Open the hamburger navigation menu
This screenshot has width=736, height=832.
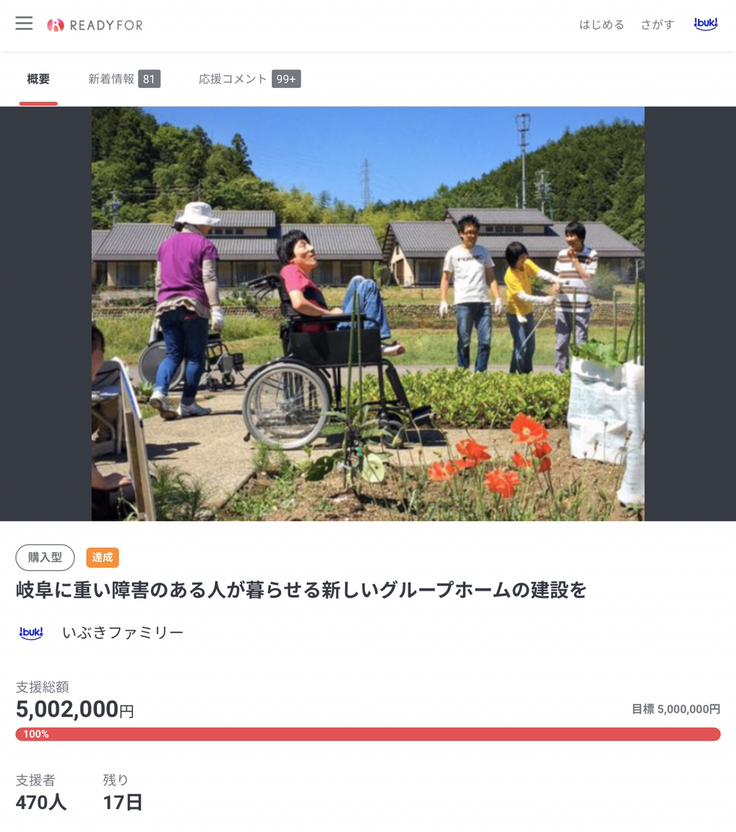click(x=24, y=23)
